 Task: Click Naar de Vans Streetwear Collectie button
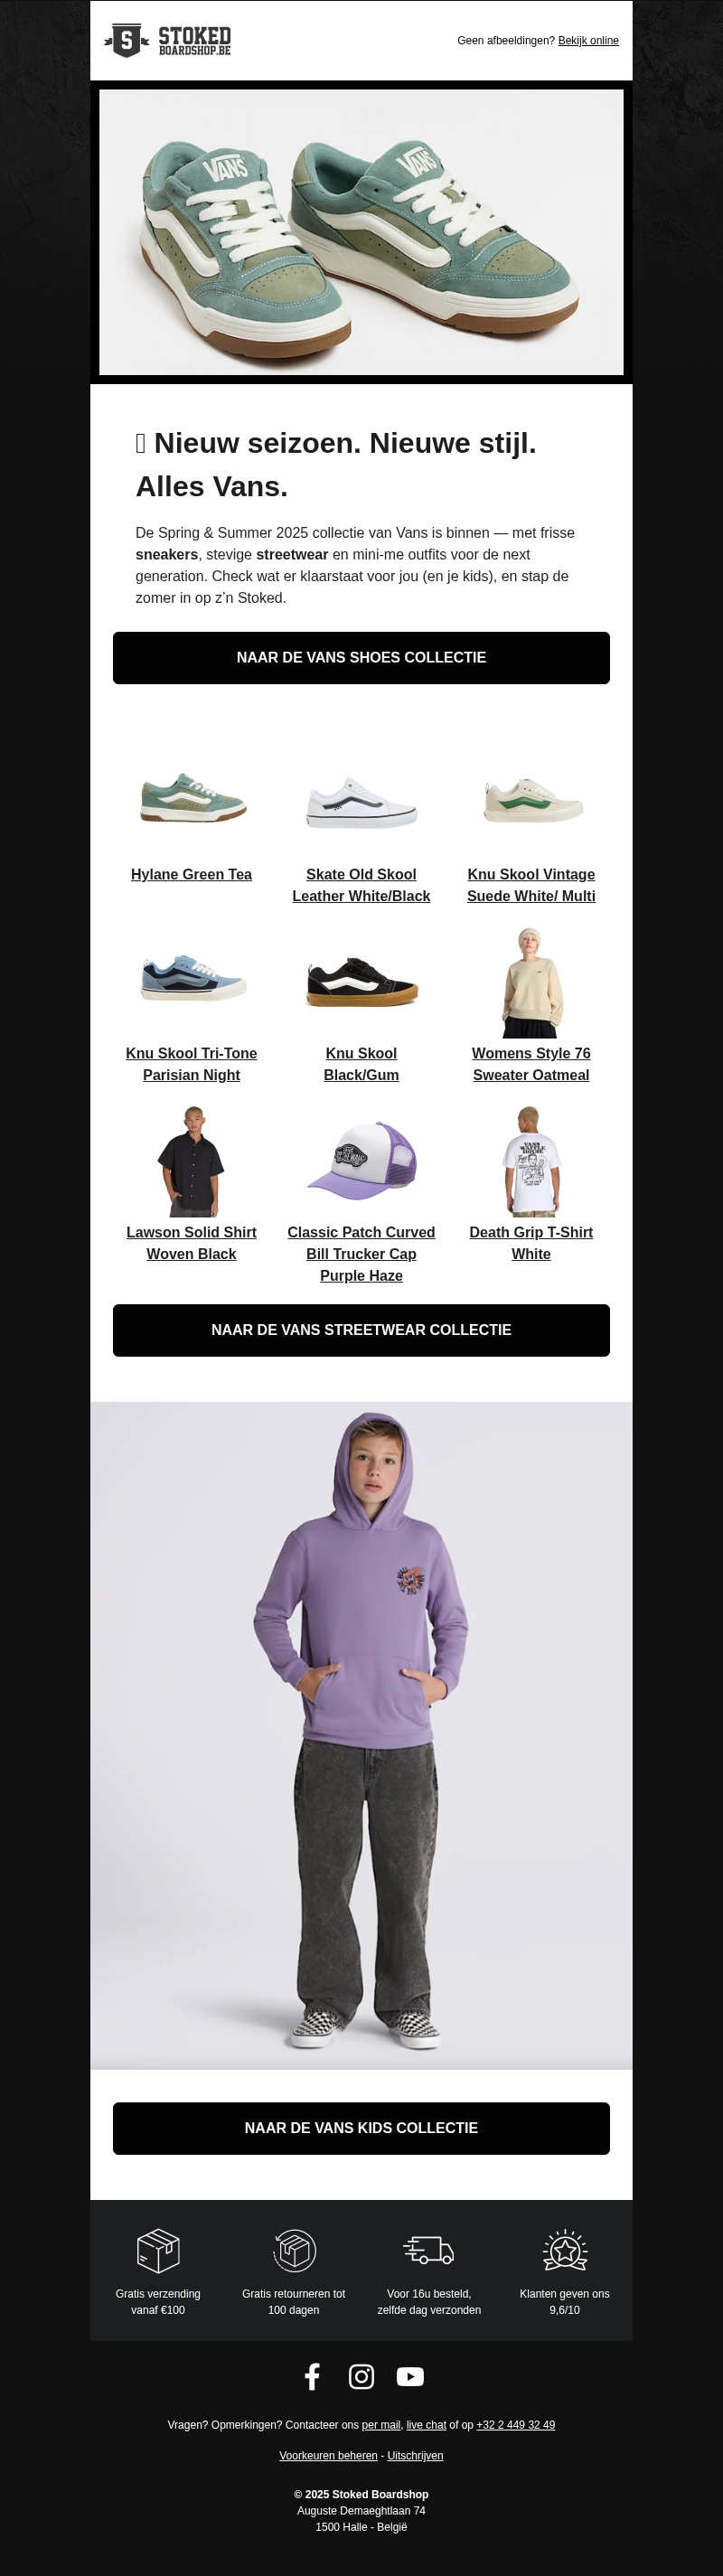(361, 1330)
